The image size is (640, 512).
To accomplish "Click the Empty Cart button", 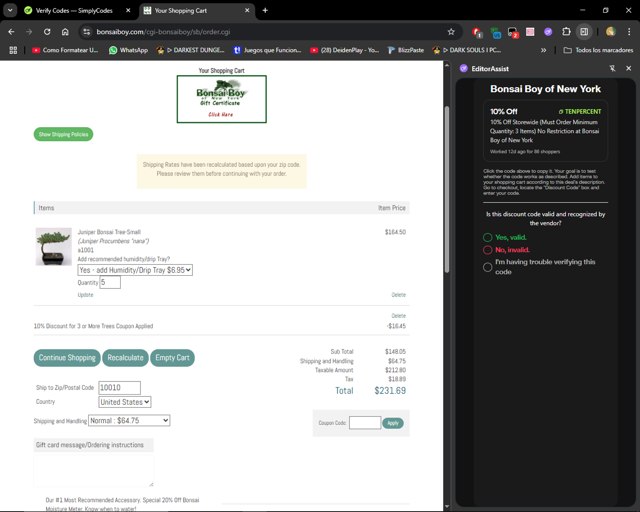I will 172,358.
